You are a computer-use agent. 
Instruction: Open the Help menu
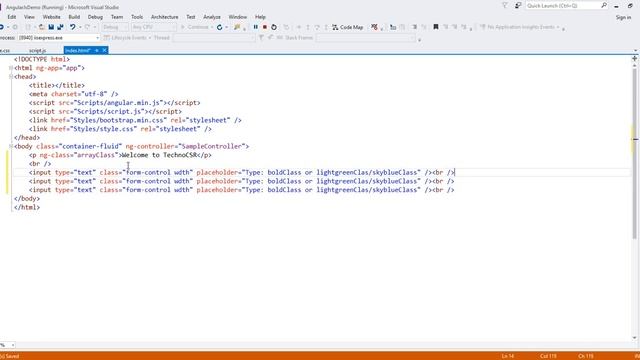pos(260,17)
